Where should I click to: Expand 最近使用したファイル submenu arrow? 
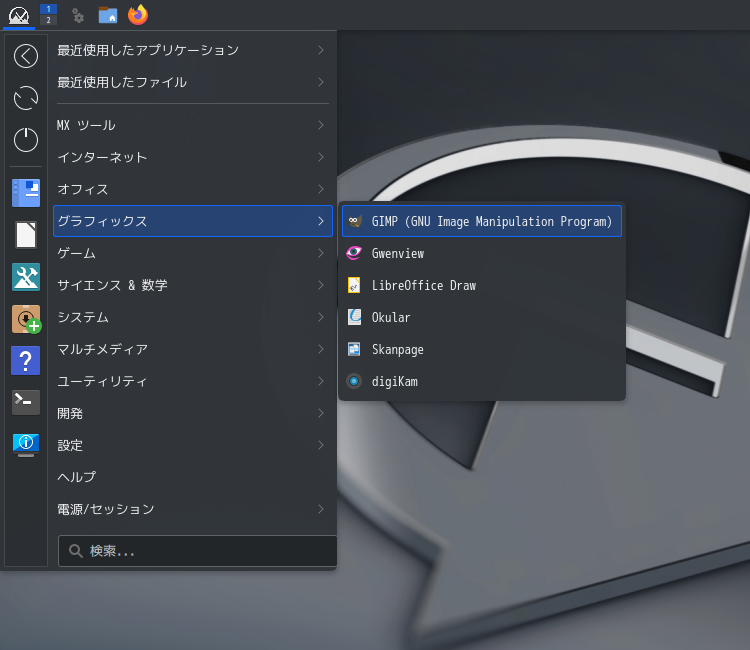tap(321, 82)
